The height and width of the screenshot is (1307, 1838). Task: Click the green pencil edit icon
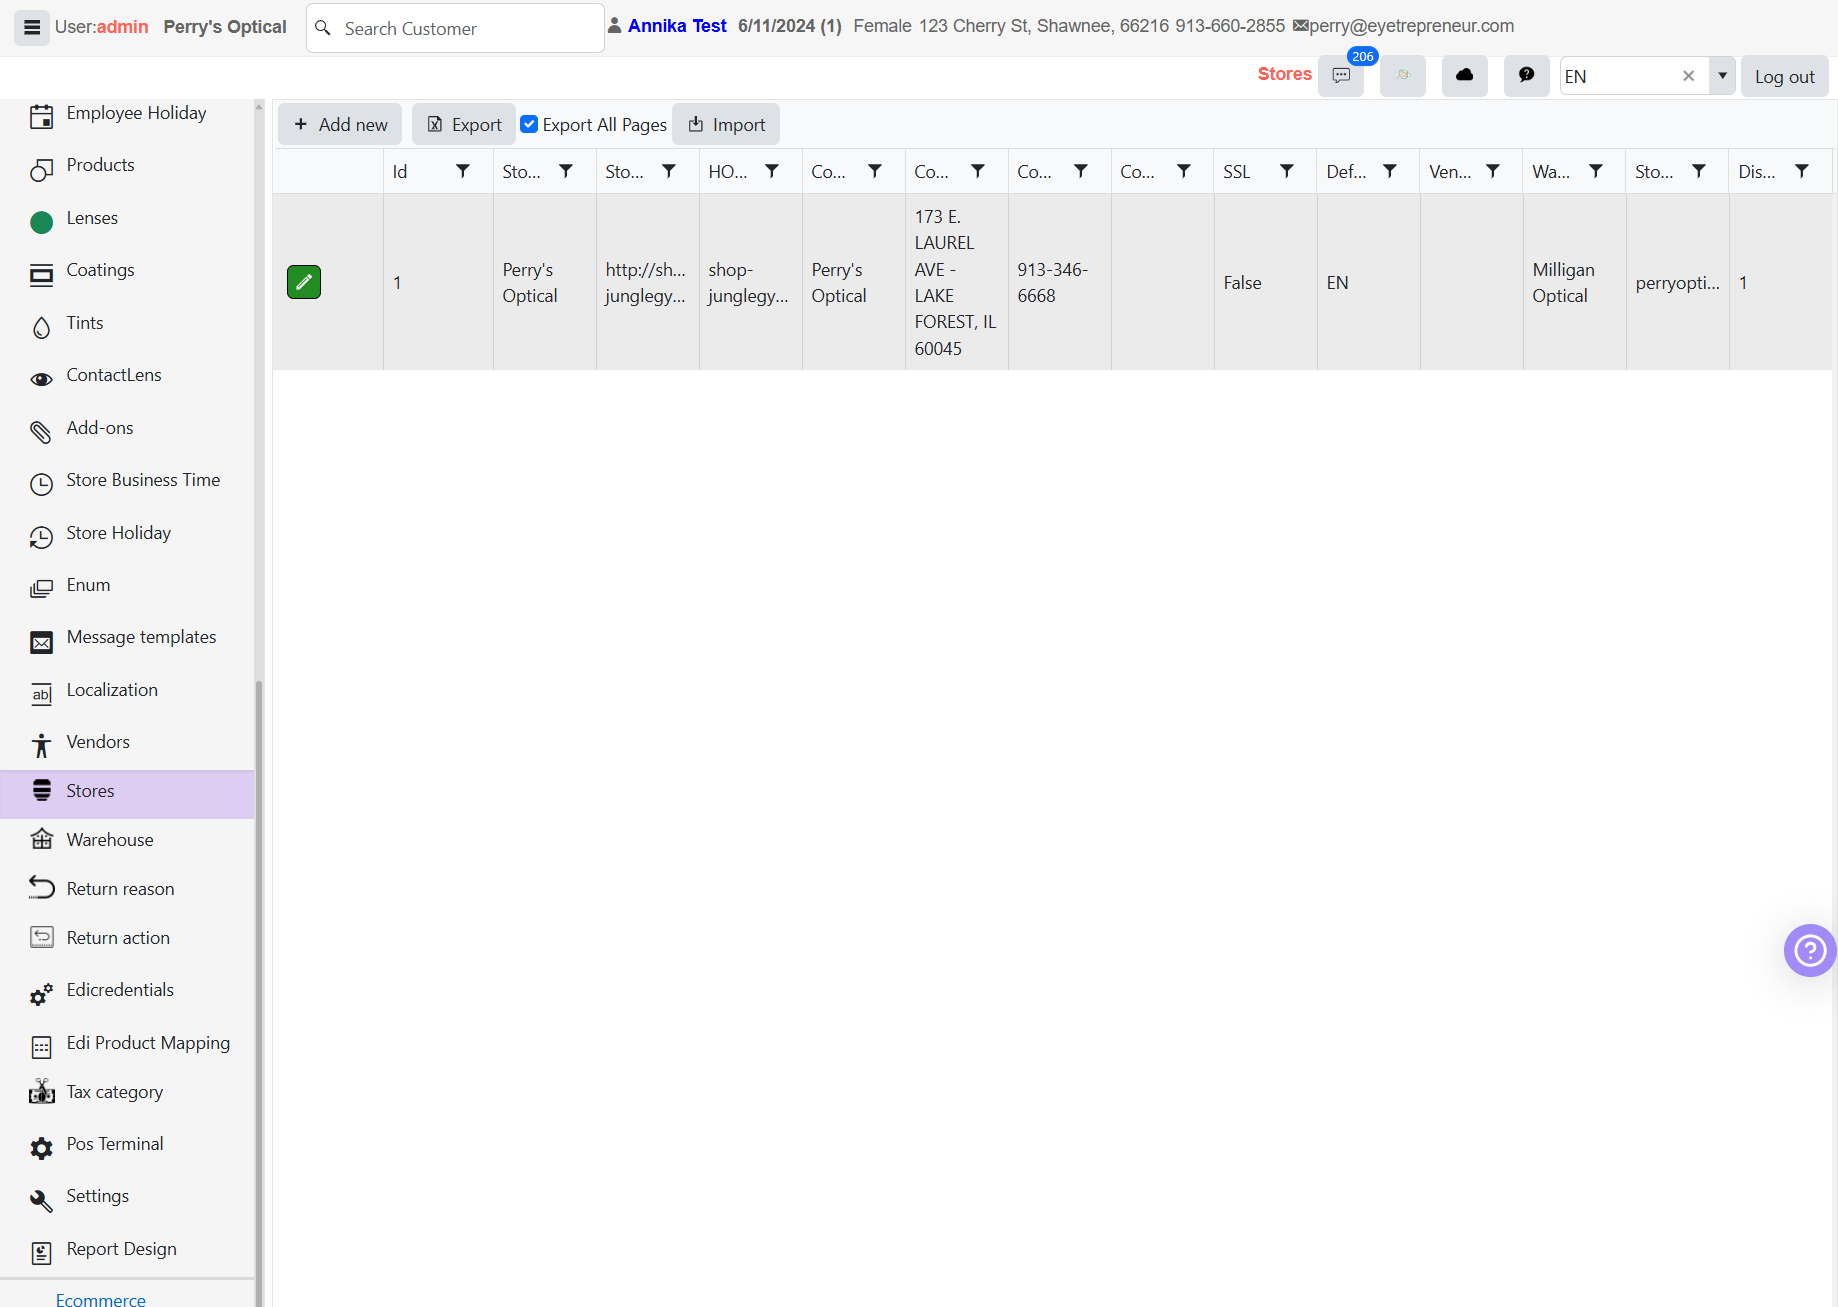(304, 282)
